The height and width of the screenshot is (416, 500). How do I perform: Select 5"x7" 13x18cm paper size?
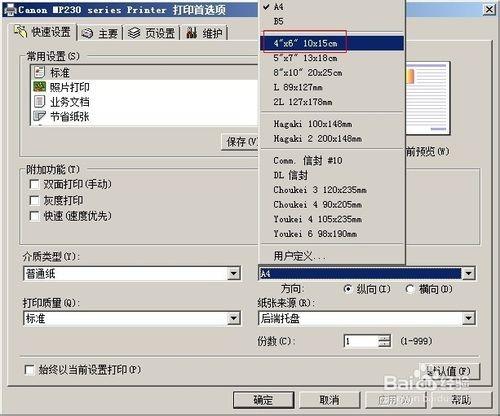point(332,58)
